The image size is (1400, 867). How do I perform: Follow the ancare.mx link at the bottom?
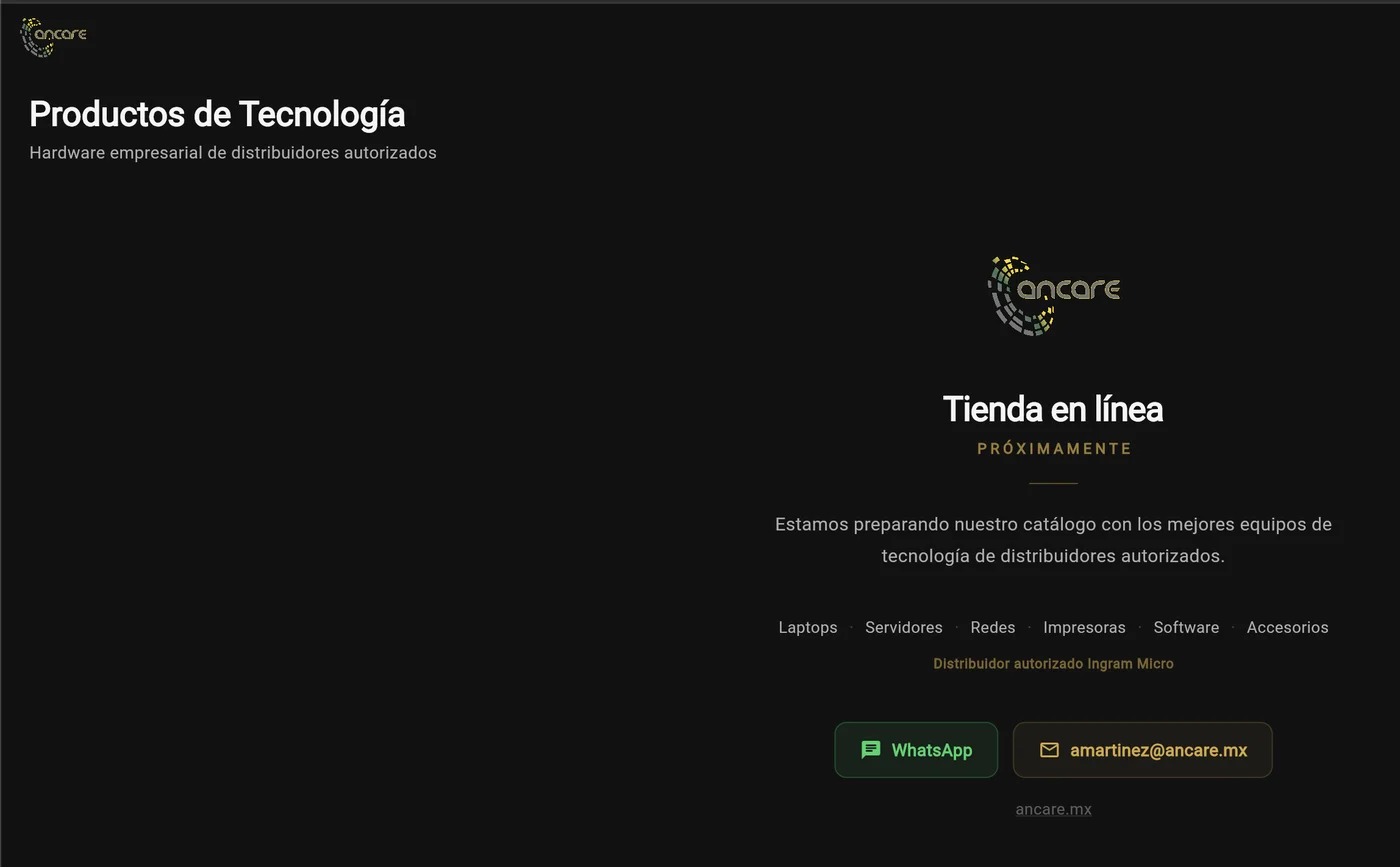pyautogui.click(x=1053, y=809)
